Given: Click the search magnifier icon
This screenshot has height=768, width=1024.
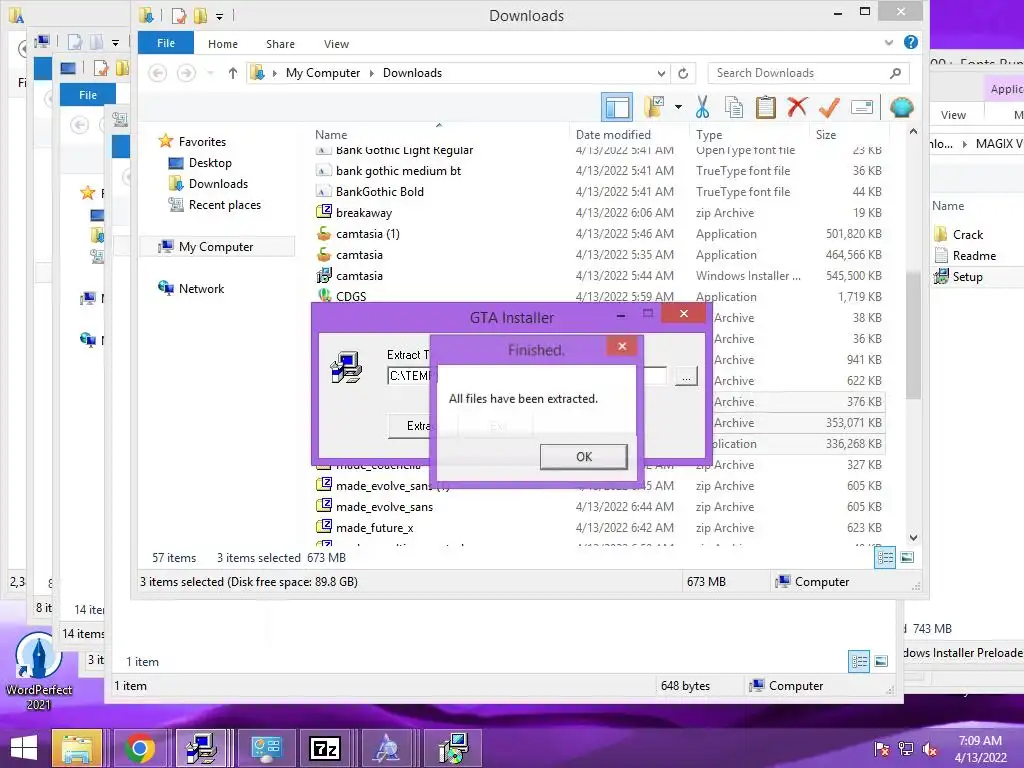Looking at the screenshot, I should pos(895,73).
